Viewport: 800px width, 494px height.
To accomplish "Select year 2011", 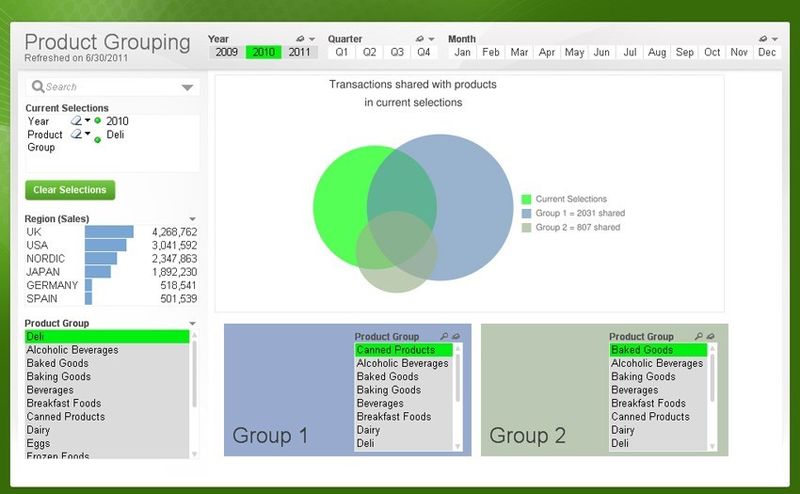I will (299, 52).
